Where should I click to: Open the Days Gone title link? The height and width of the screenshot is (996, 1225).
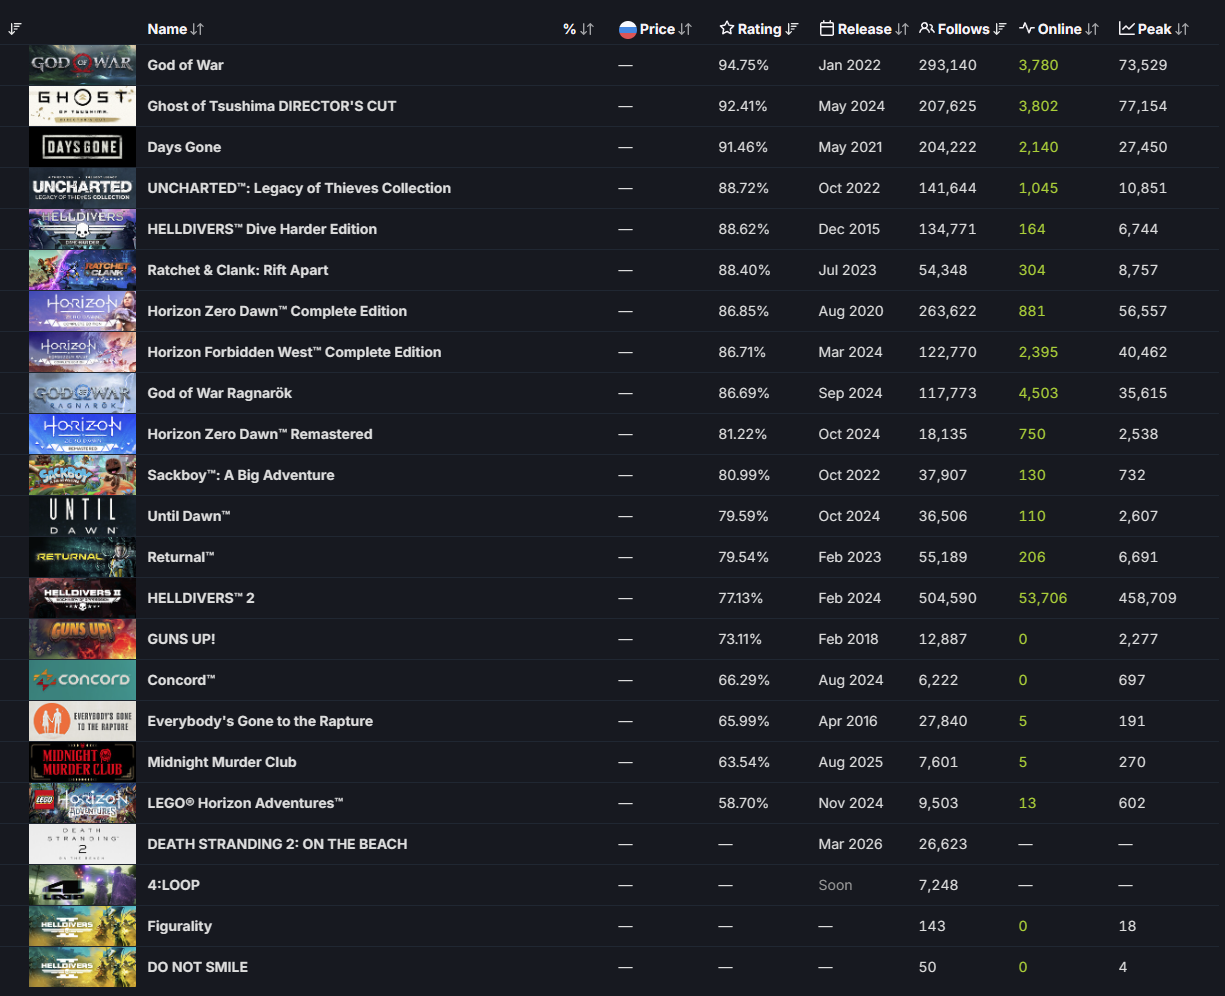coord(184,147)
